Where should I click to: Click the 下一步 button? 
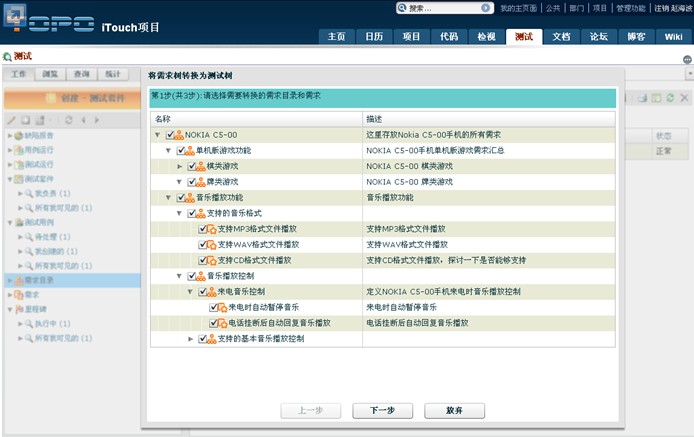pyautogui.click(x=382, y=410)
